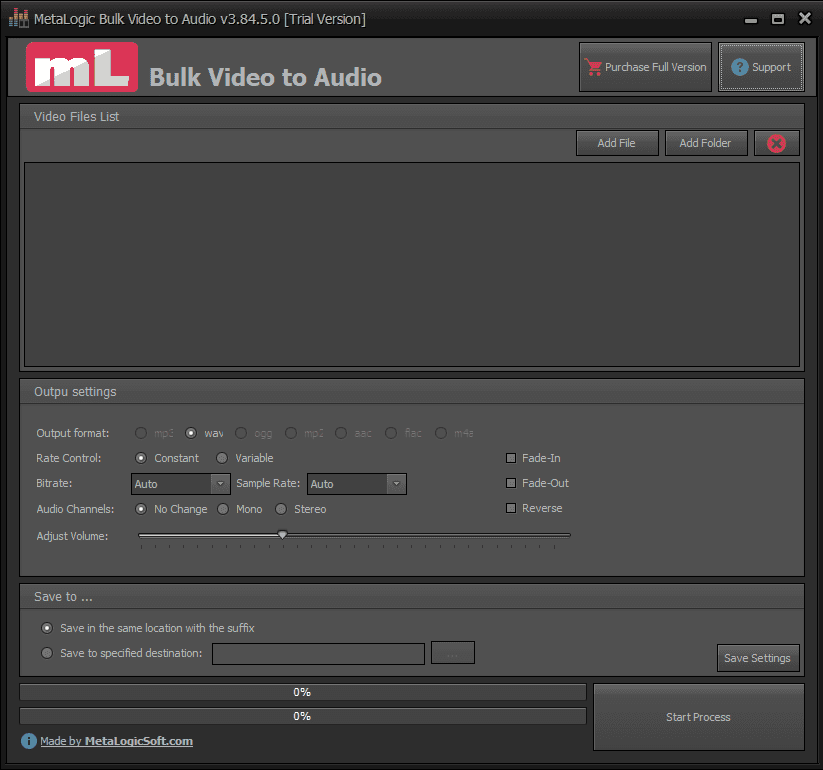Image resolution: width=823 pixels, height=770 pixels.
Task: Click the Adjust Volume slider handle
Action: (282, 535)
